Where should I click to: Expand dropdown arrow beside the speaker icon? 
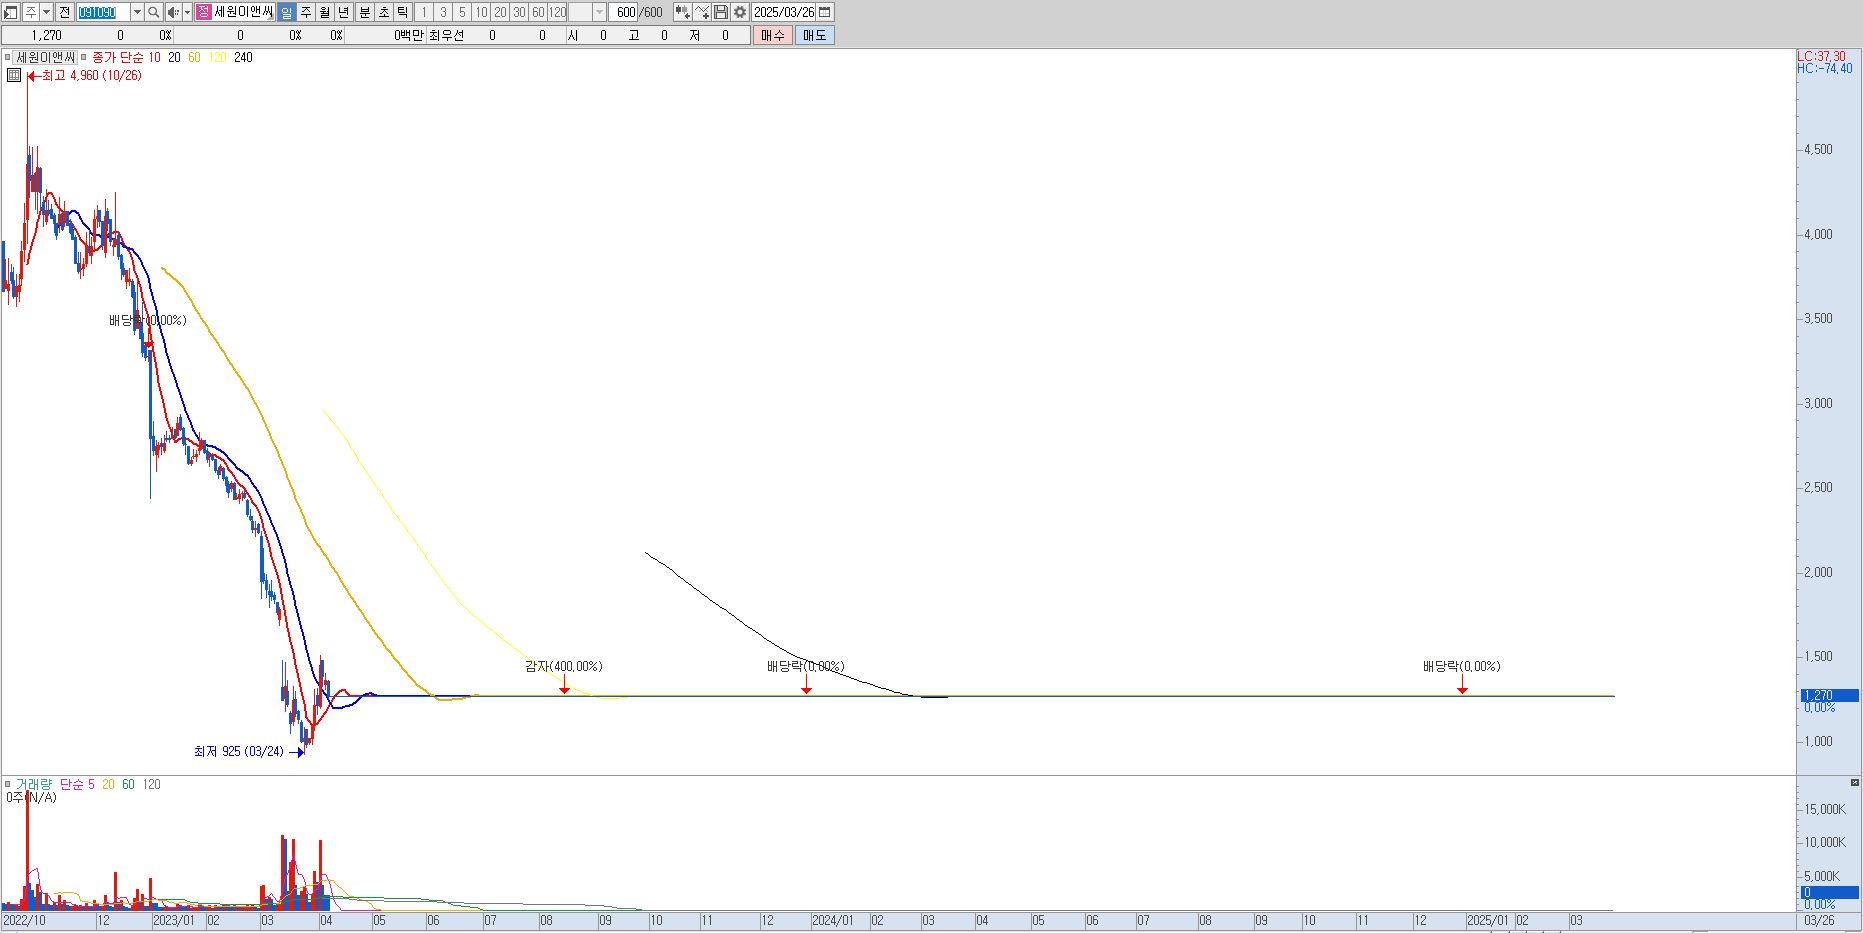pyautogui.click(x=187, y=12)
